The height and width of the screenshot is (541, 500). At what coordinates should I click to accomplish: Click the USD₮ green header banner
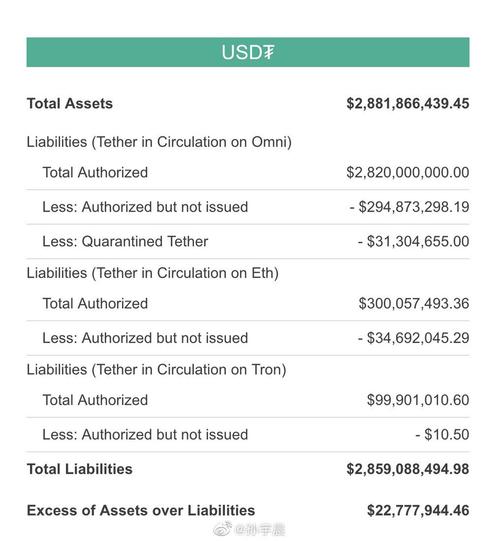click(x=248, y=52)
